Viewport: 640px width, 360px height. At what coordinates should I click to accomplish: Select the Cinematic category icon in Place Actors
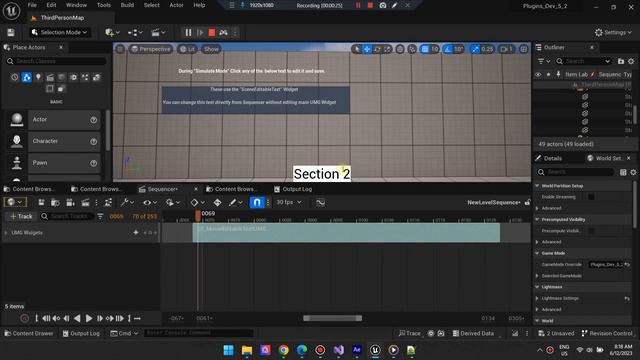click(50, 77)
